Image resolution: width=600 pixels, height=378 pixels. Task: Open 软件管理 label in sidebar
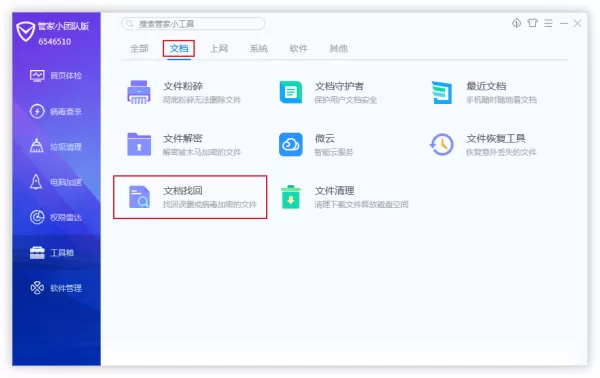66,288
